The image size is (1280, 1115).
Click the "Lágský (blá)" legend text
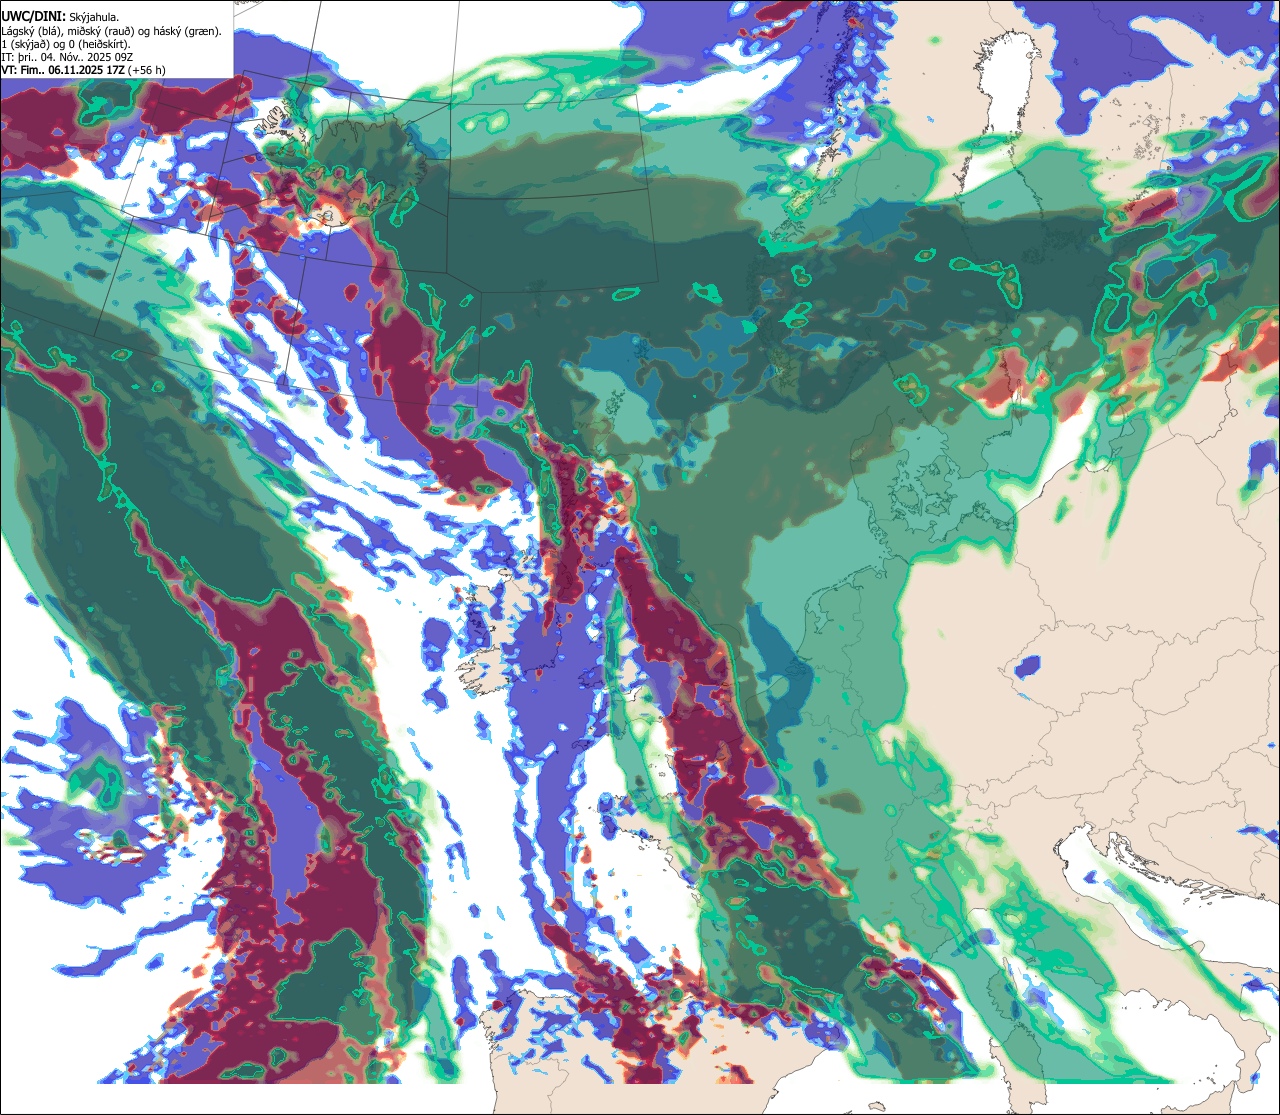30,32
